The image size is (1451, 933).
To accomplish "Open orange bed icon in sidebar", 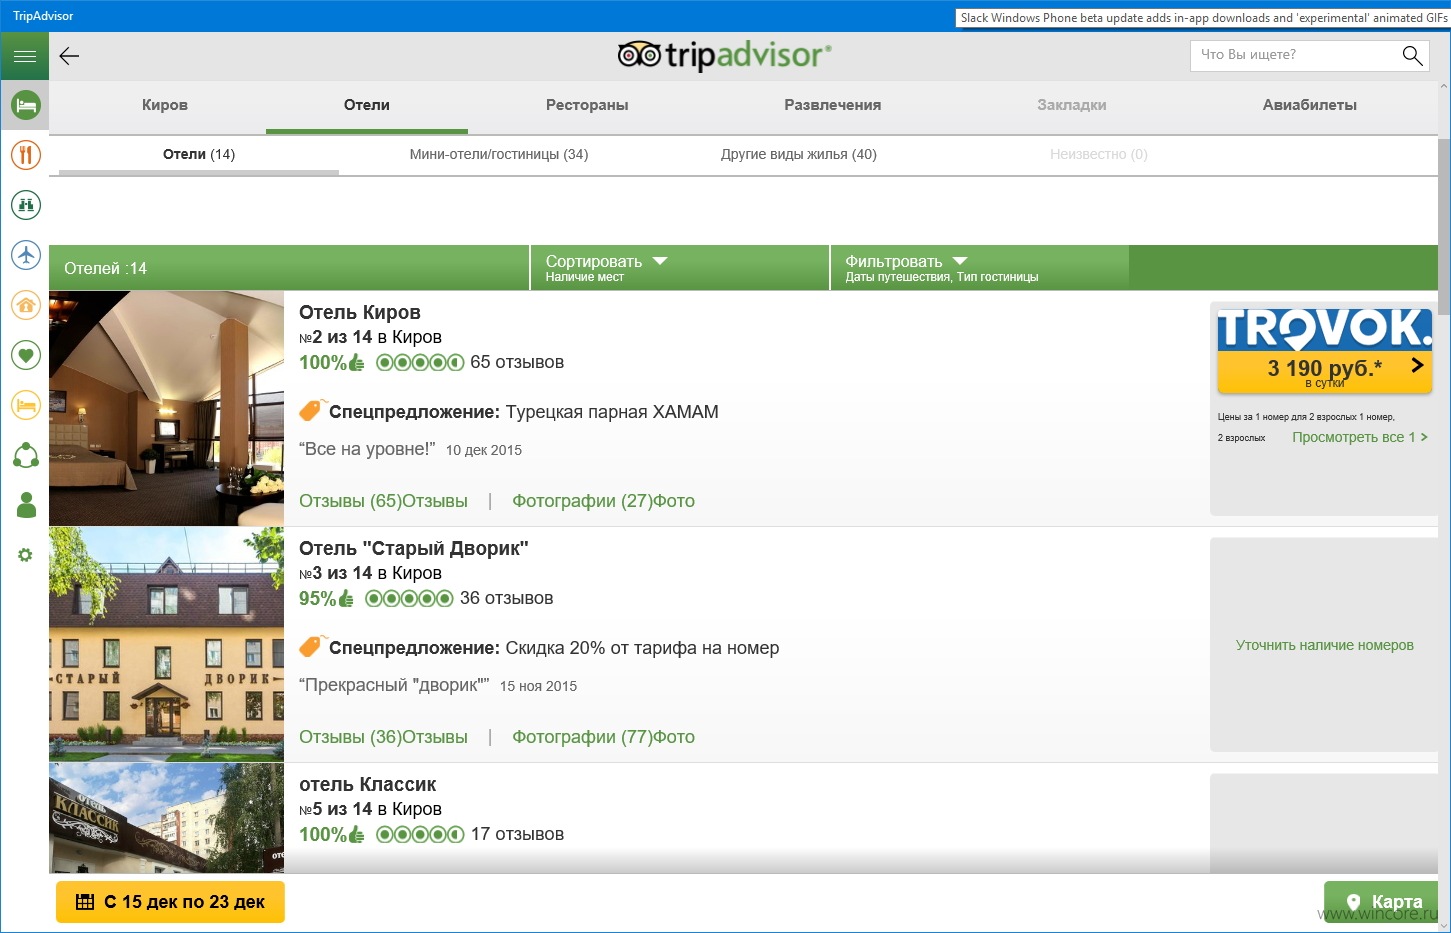I will point(26,405).
